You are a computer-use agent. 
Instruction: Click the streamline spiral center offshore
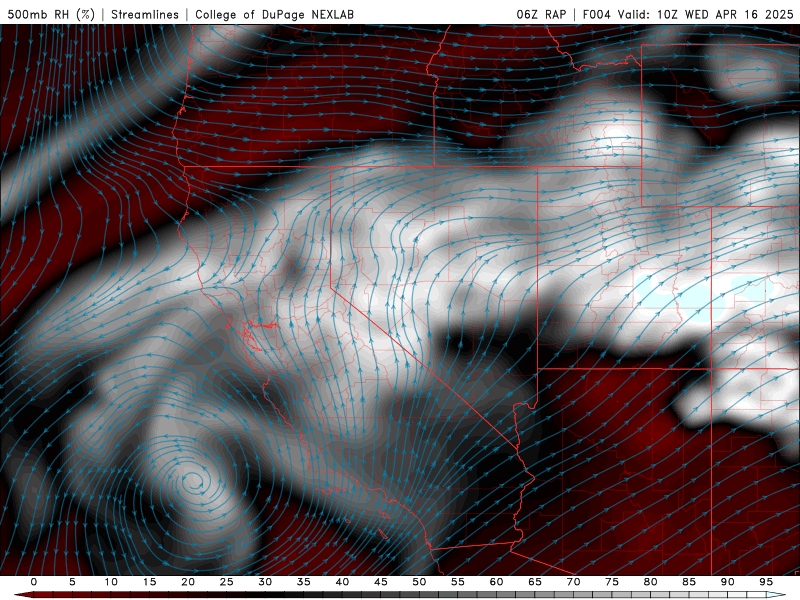coord(193,480)
